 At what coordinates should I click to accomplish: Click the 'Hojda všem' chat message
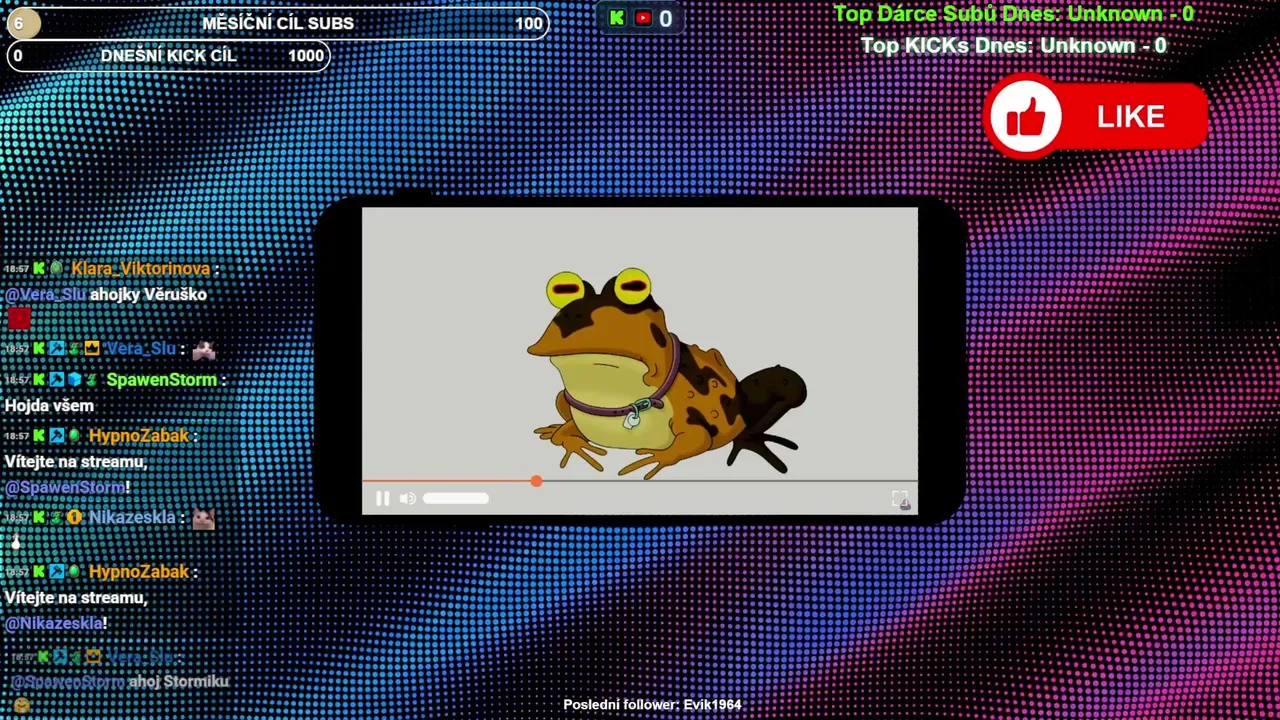[49, 406]
